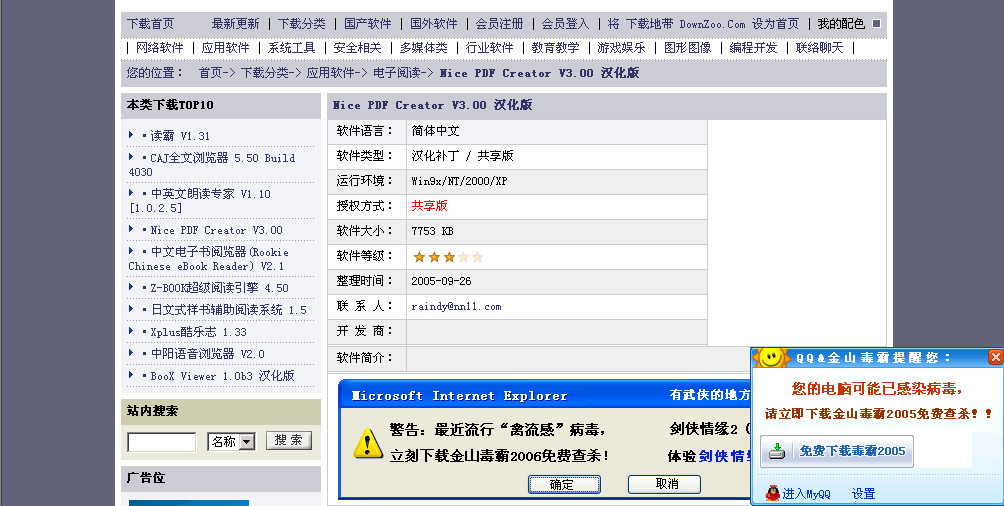Screen dimensions: 1004x506
Task: Select 系统工具 category
Action: pyautogui.click(x=291, y=47)
